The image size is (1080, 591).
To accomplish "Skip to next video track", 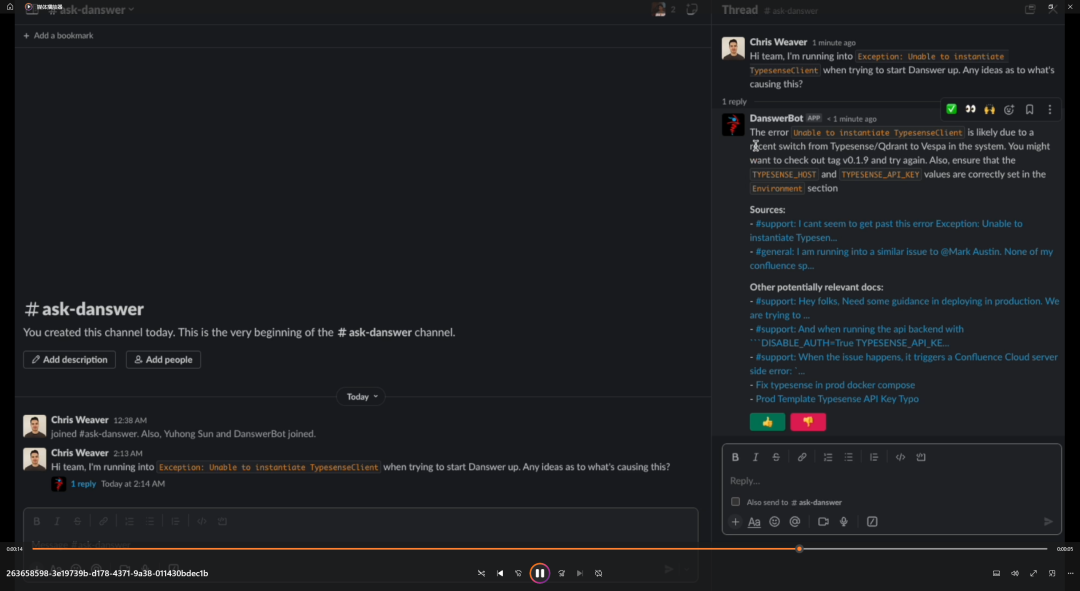I will [x=580, y=573].
